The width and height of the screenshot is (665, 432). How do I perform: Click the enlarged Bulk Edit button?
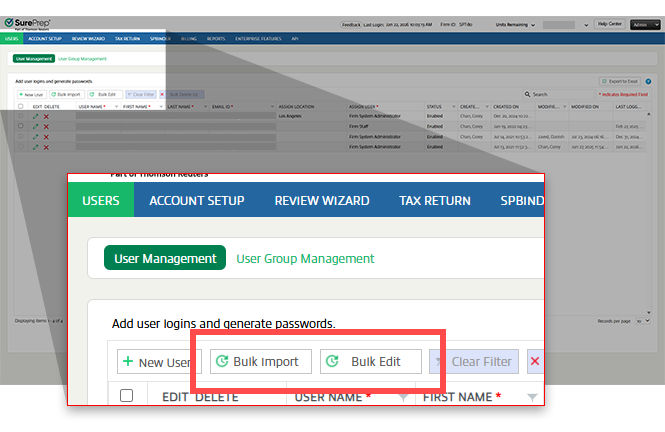pyautogui.click(x=371, y=361)
